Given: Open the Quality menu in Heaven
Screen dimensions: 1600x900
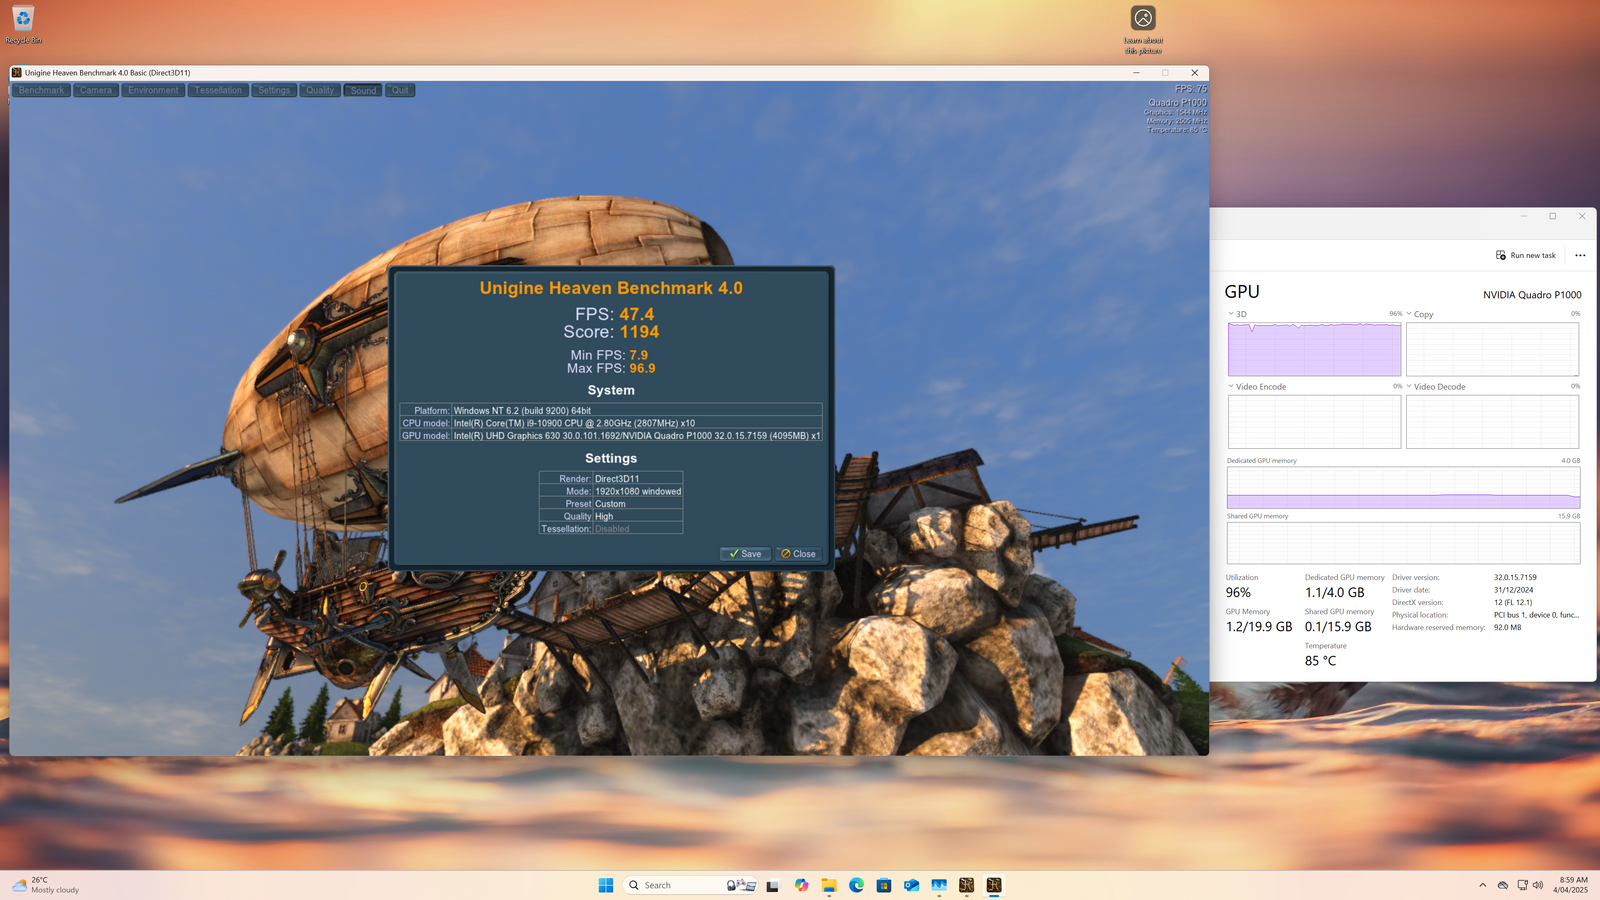Looking at the screenshot, I should (320, 90).
